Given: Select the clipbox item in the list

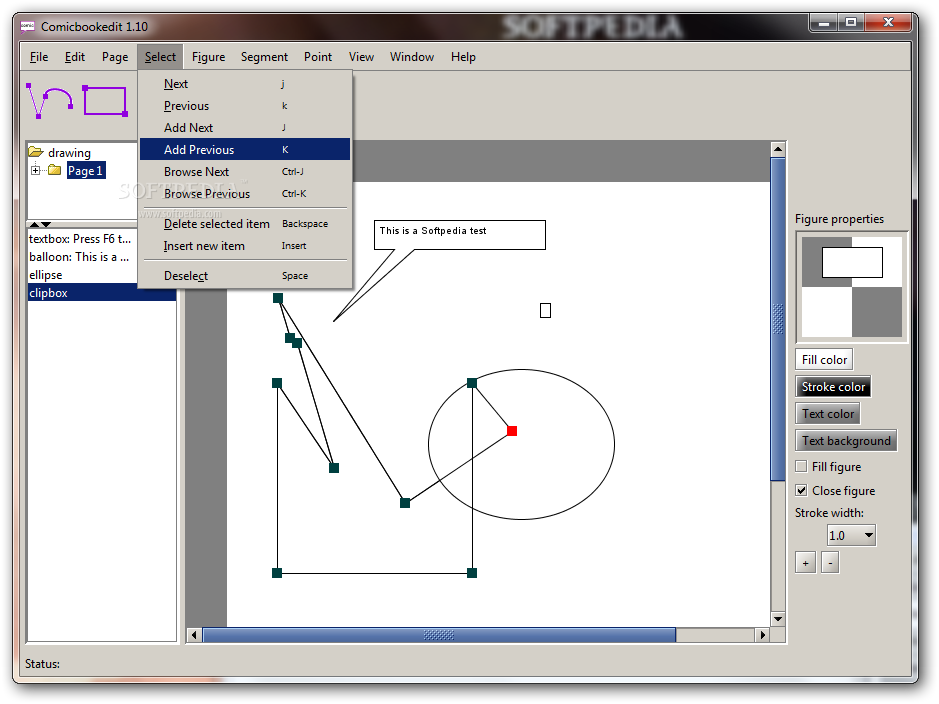Looking at the screenshot, I should pyautogui.click(x=102, y=293).
